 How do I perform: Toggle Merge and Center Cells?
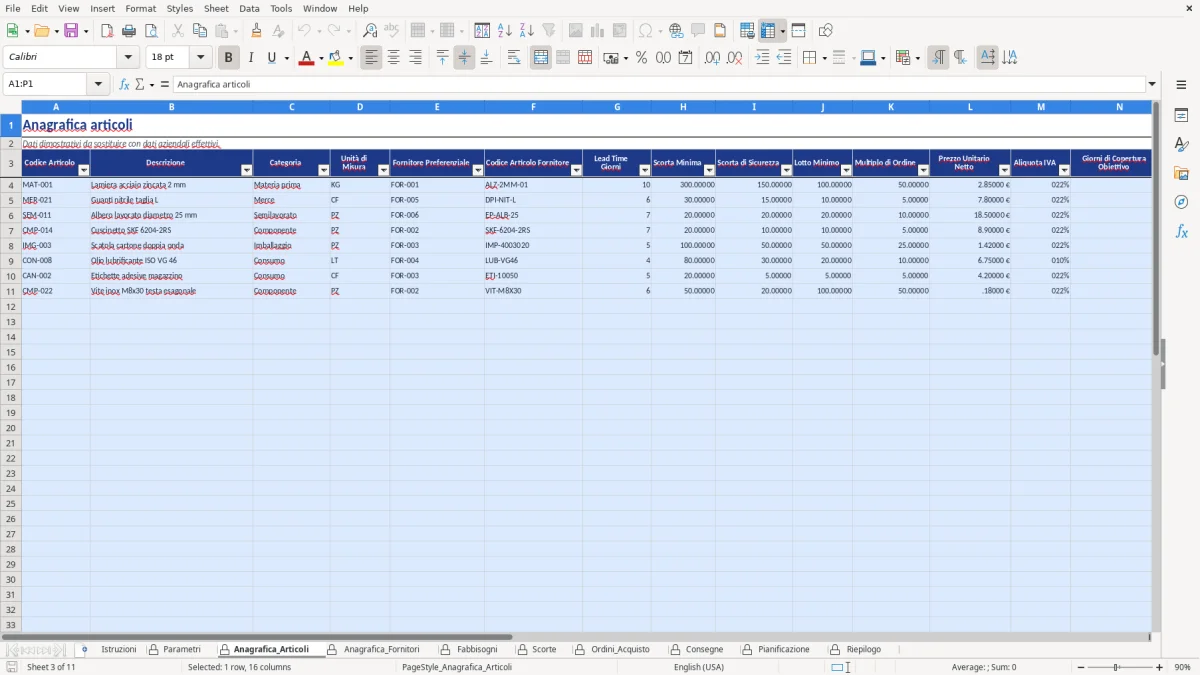pos(541,58)
